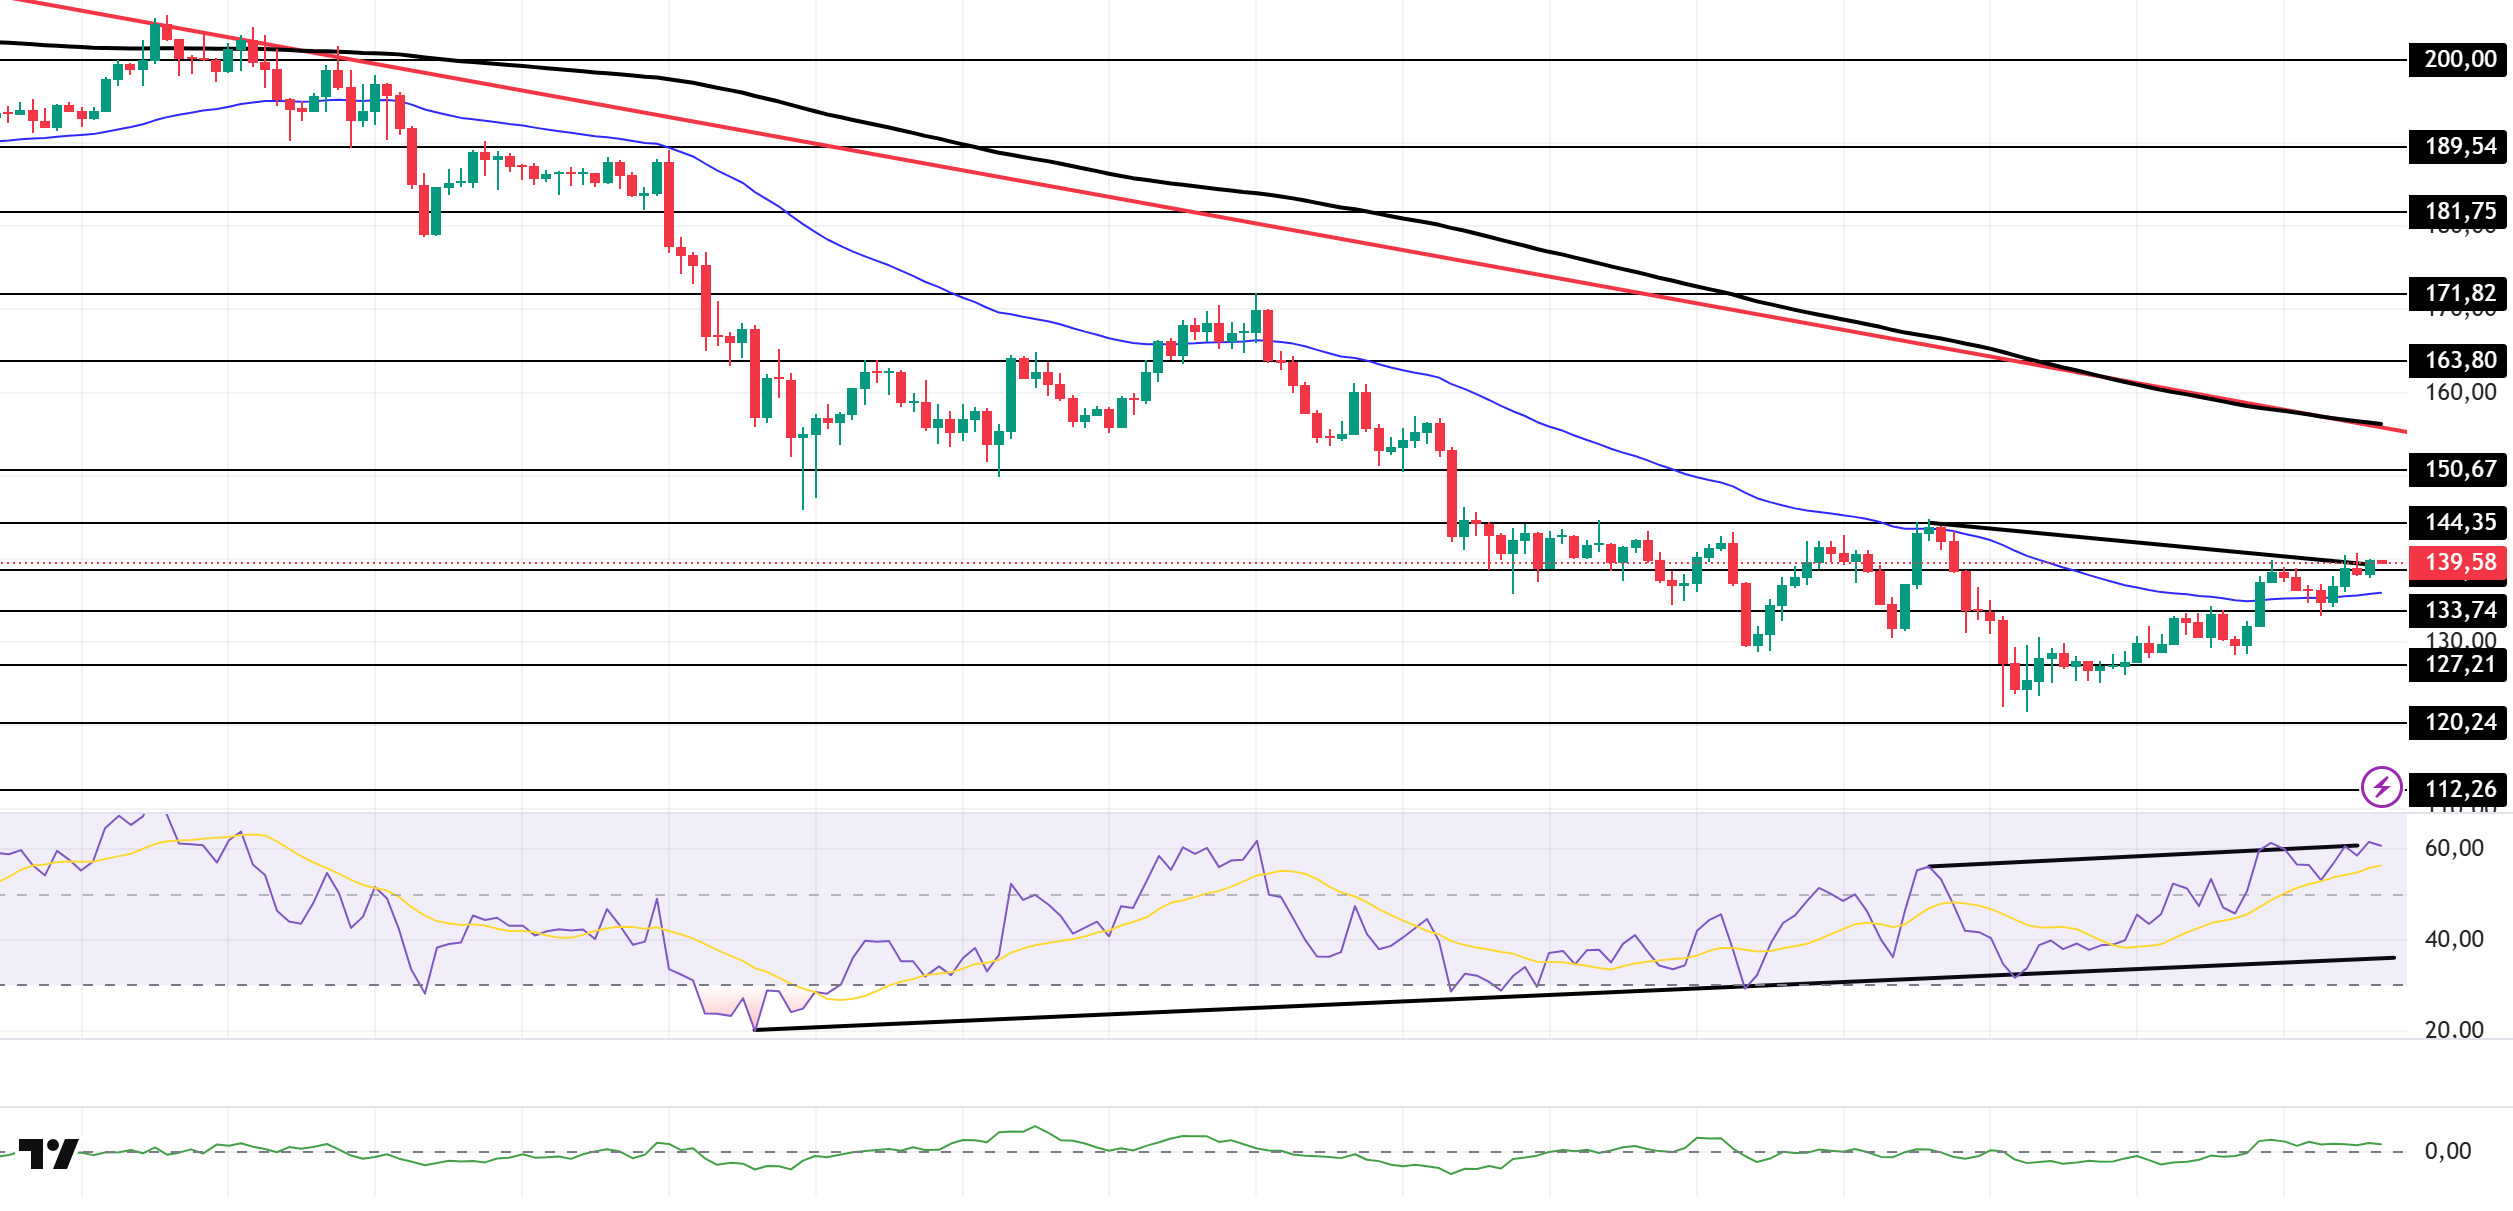Click the purple lightning bolt icon
The image size is (2513, 1211).
2381,787
